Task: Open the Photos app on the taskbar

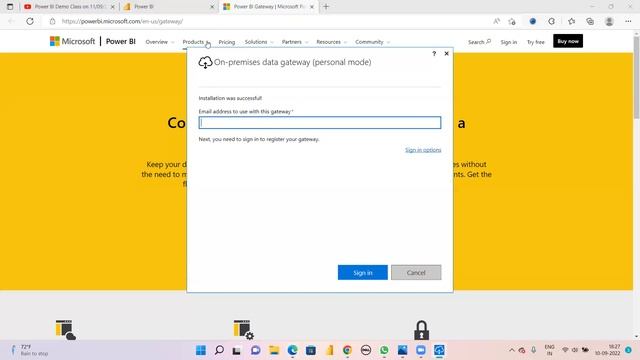Action: pyautogui.click(x=402, y=350)
